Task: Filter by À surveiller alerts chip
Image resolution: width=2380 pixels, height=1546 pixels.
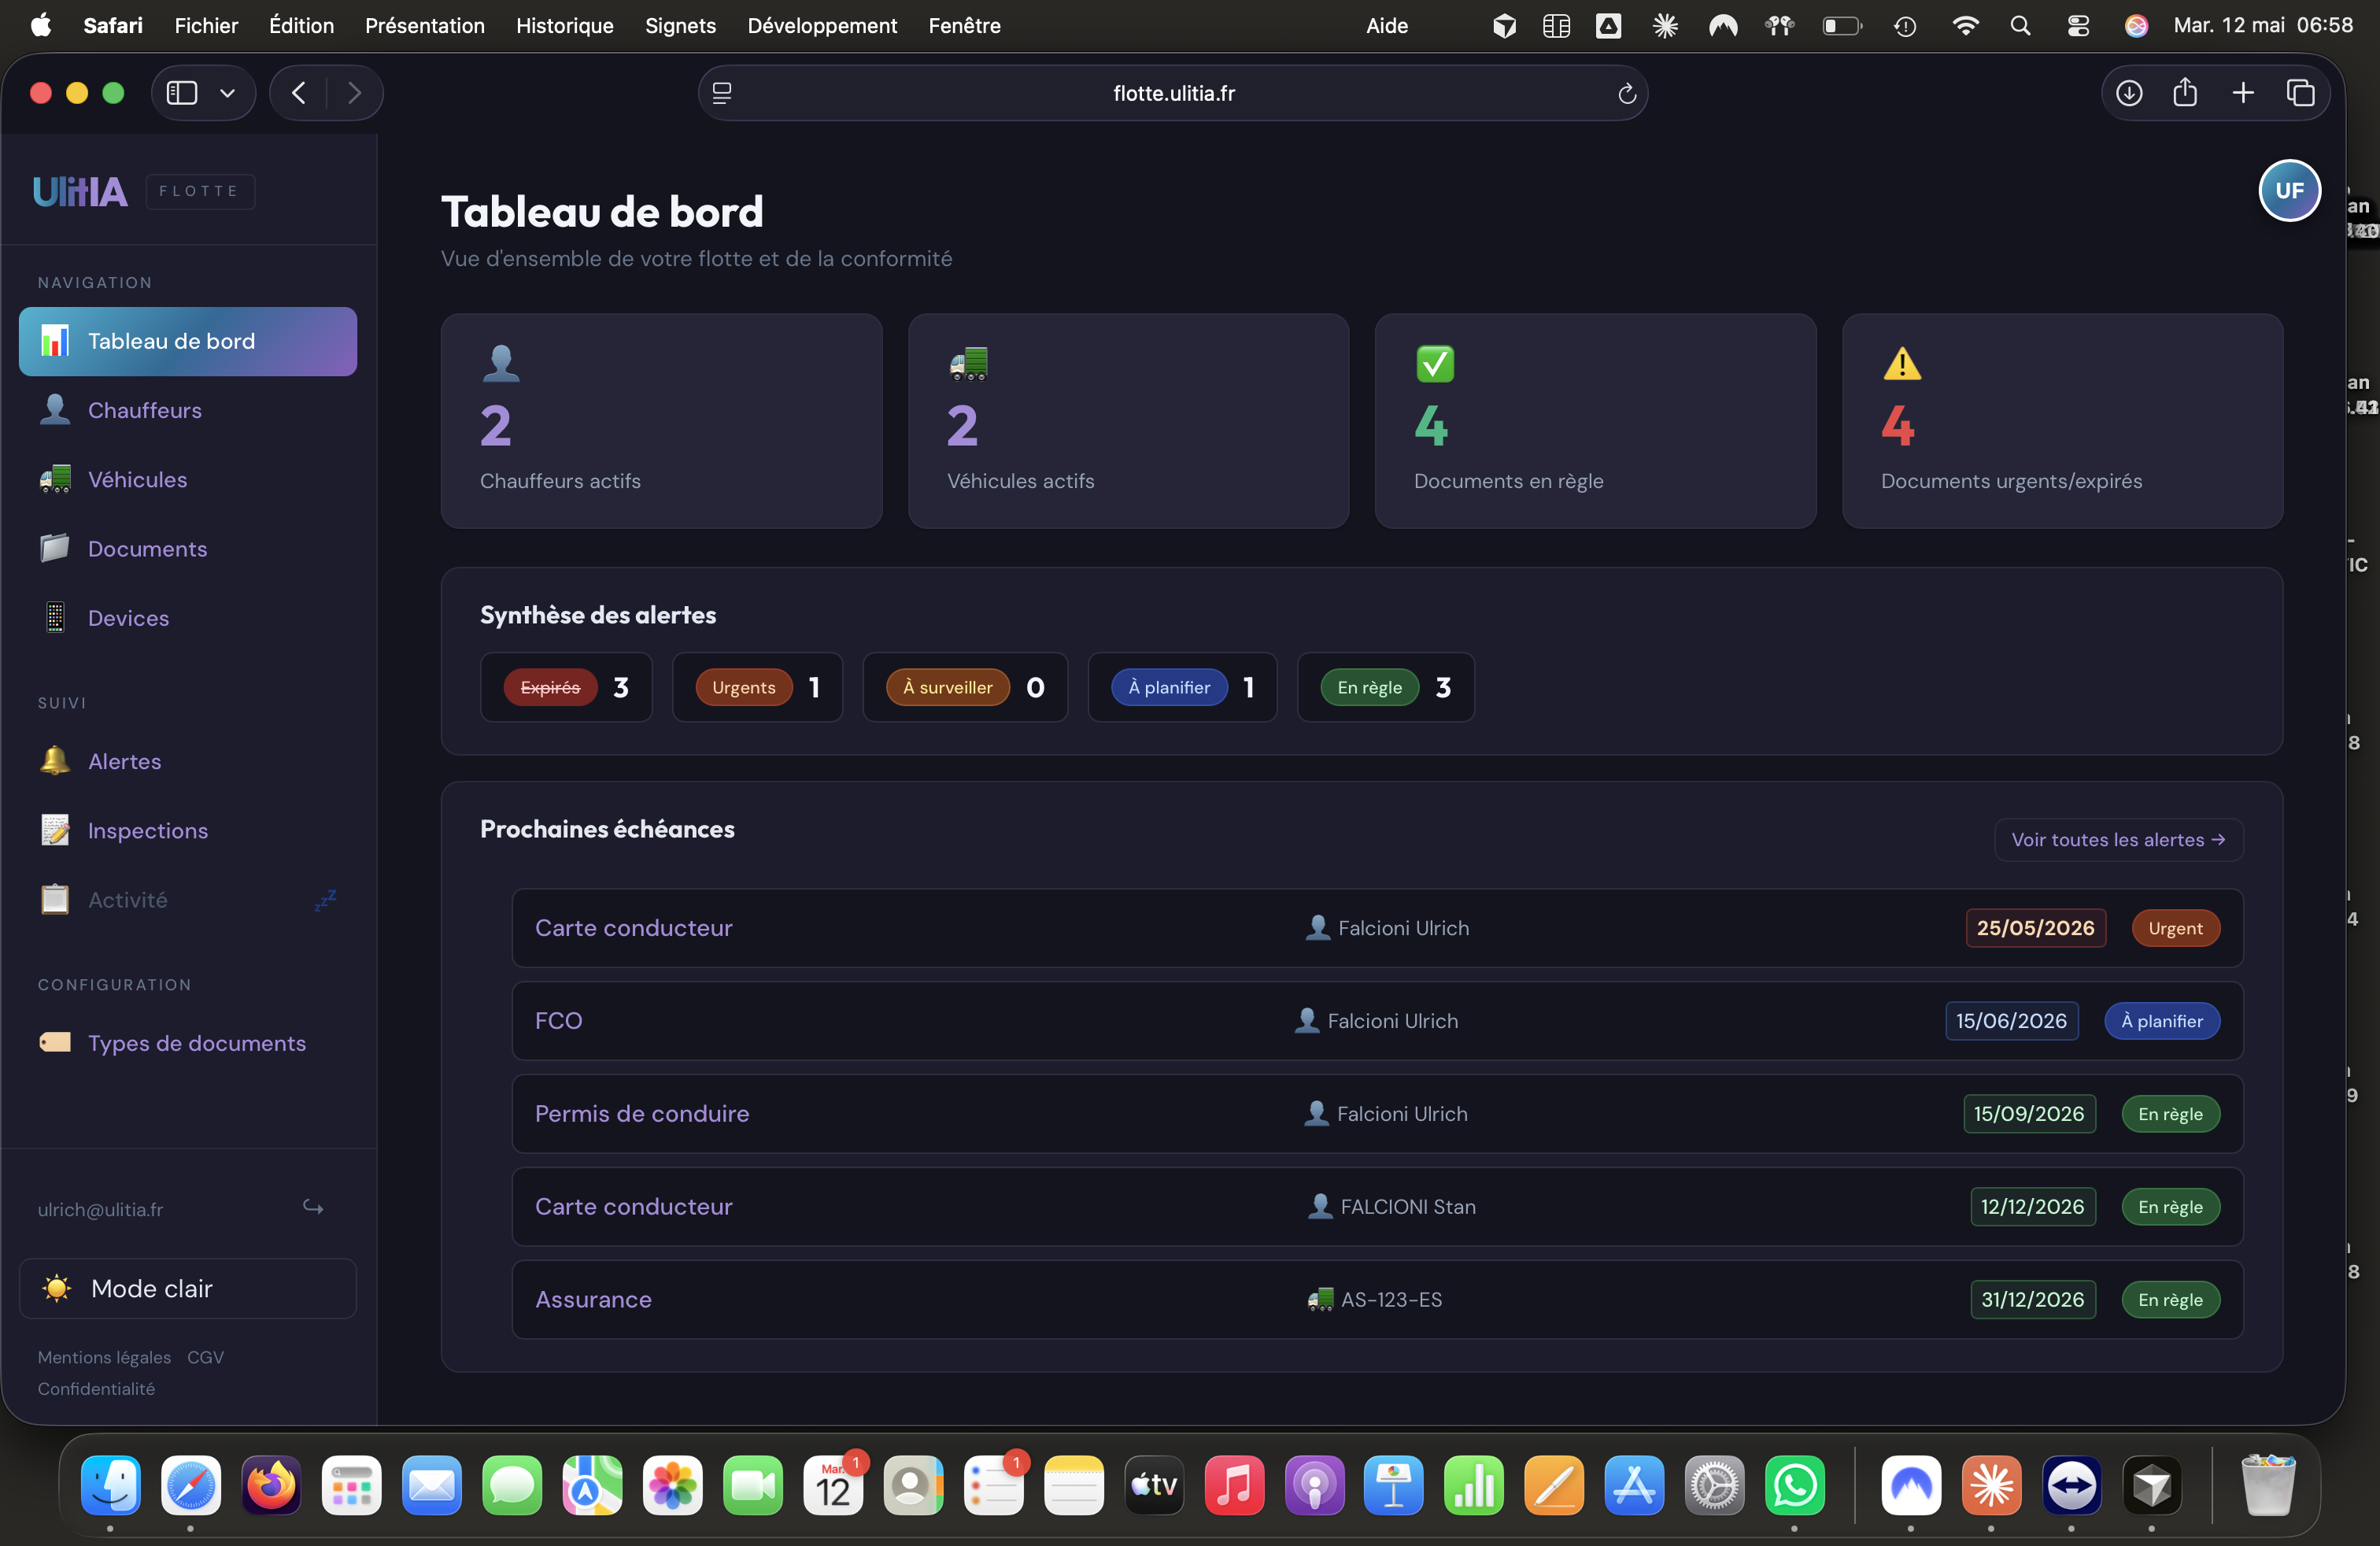Action: [x=965, y=687]
